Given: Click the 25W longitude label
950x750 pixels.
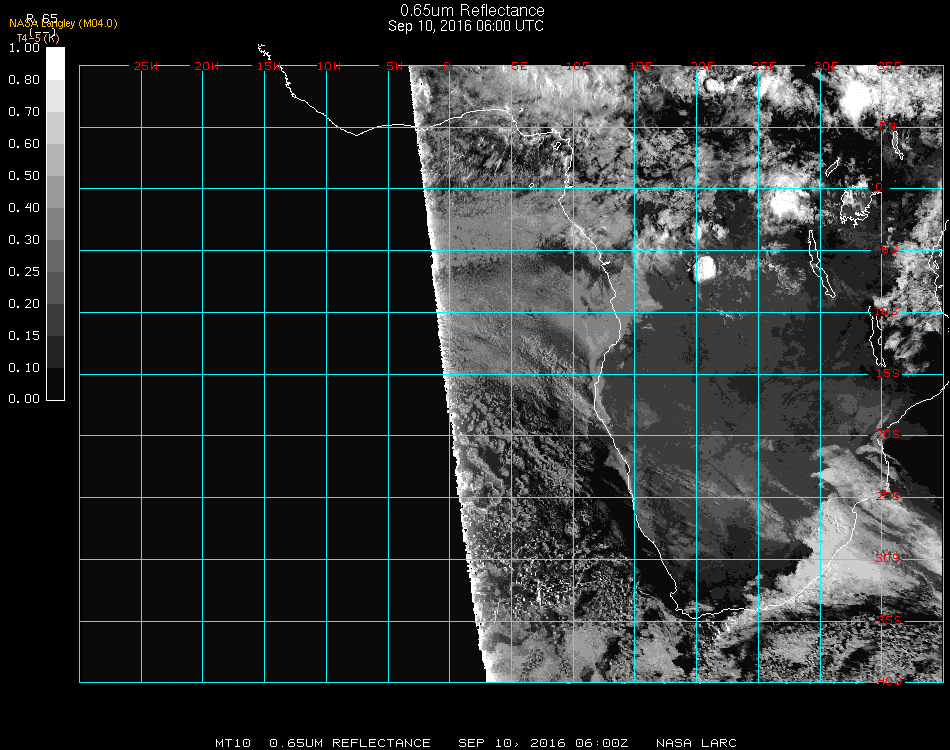Looking at the screenshot, I should [x=146, y=66].
